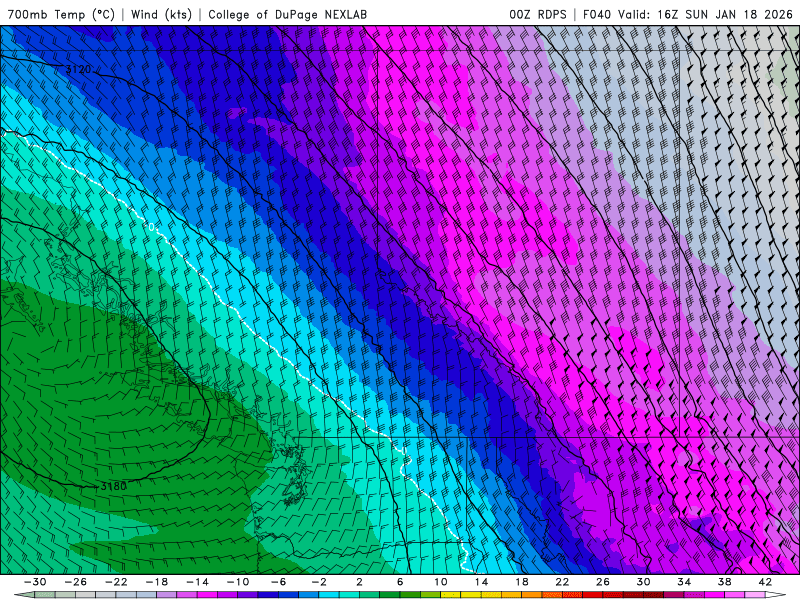Click the 14 color scale label

coord(481,582)
